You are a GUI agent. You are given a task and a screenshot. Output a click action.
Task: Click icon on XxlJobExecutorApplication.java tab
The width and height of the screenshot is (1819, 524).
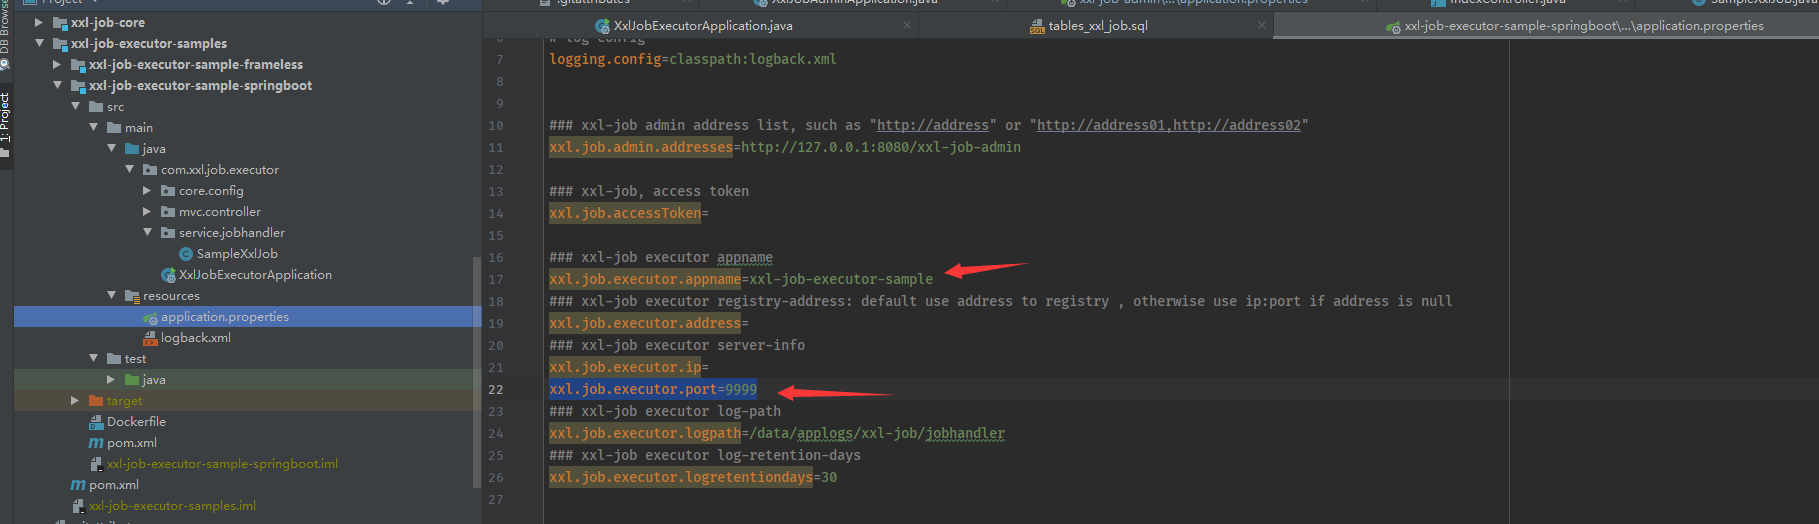602,26
